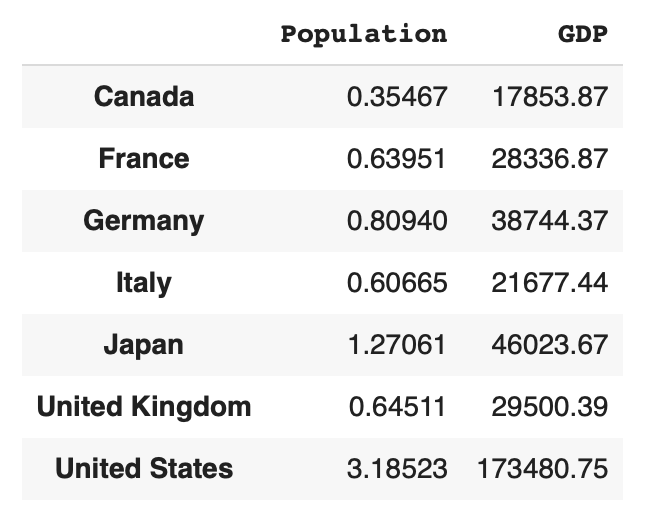Click the Population column header
The height and width of the screenshot is (516, 646).
tap(363, 34)
